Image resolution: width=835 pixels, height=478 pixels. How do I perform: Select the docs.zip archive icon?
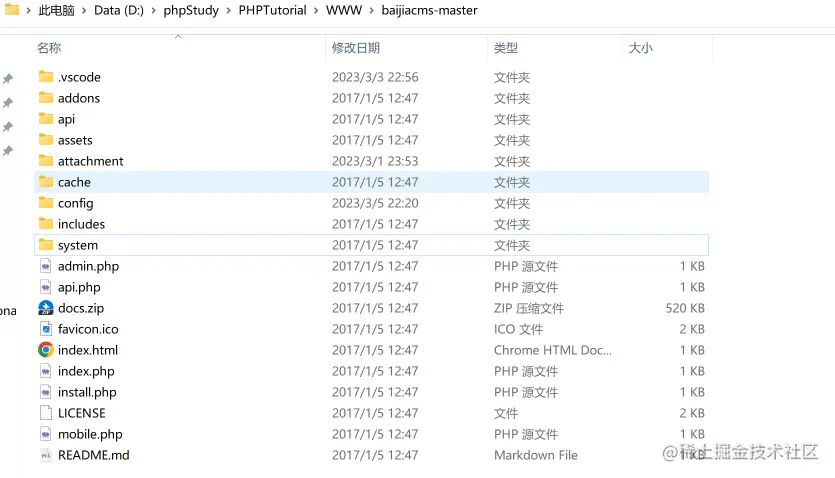tap(46, 308)
